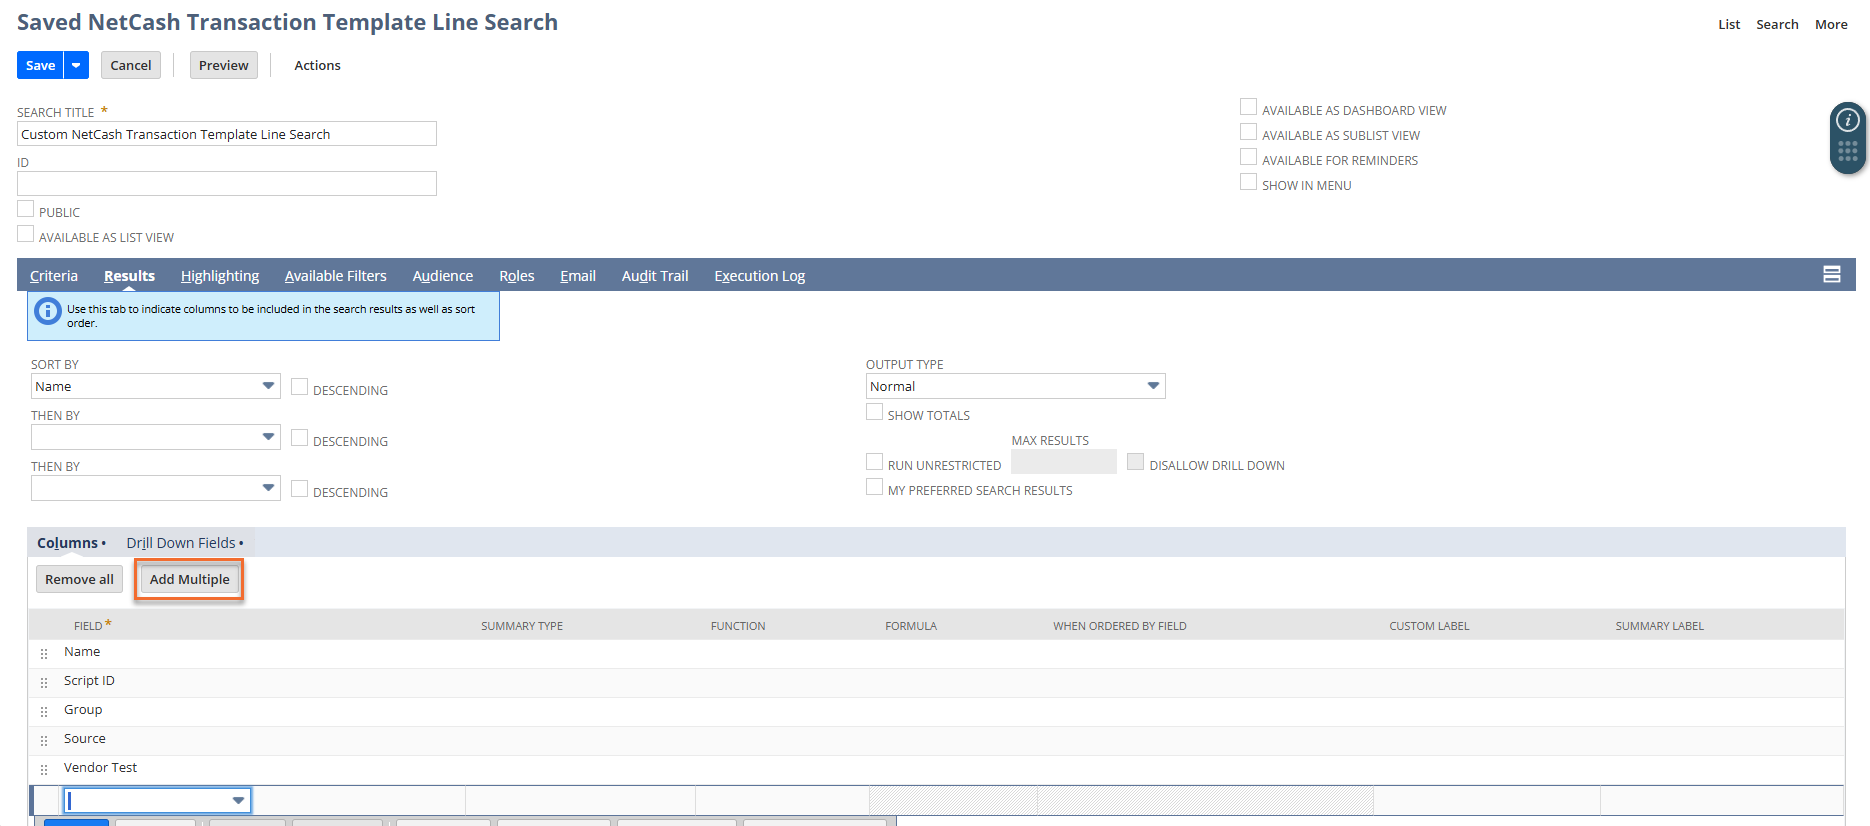The height and width of the screenshot is (826, 1870).
Task: Open the Available Filters tab
Action: coord(335,276)
